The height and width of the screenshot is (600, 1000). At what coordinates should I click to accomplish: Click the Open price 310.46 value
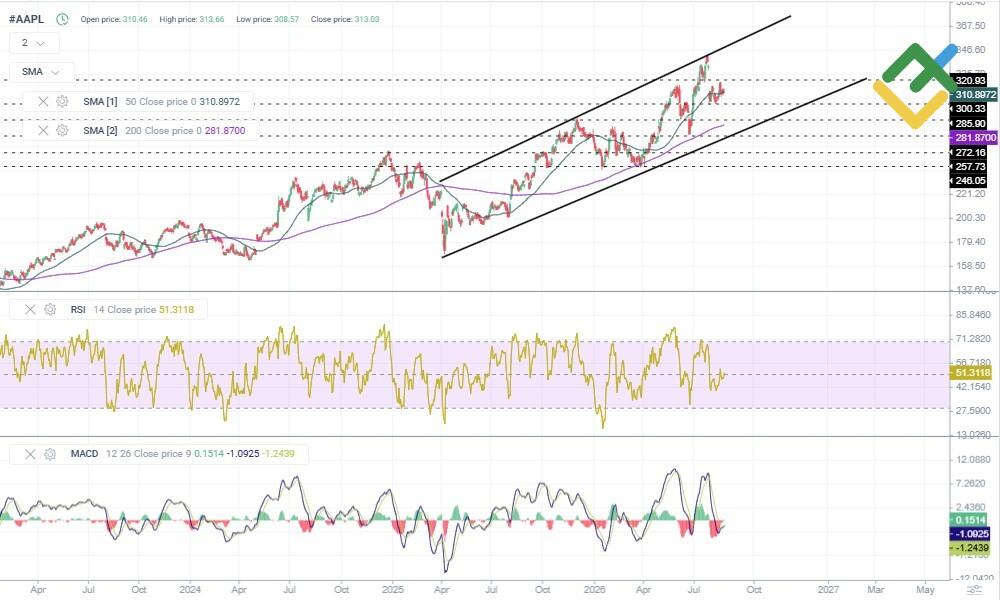[135, 19]
